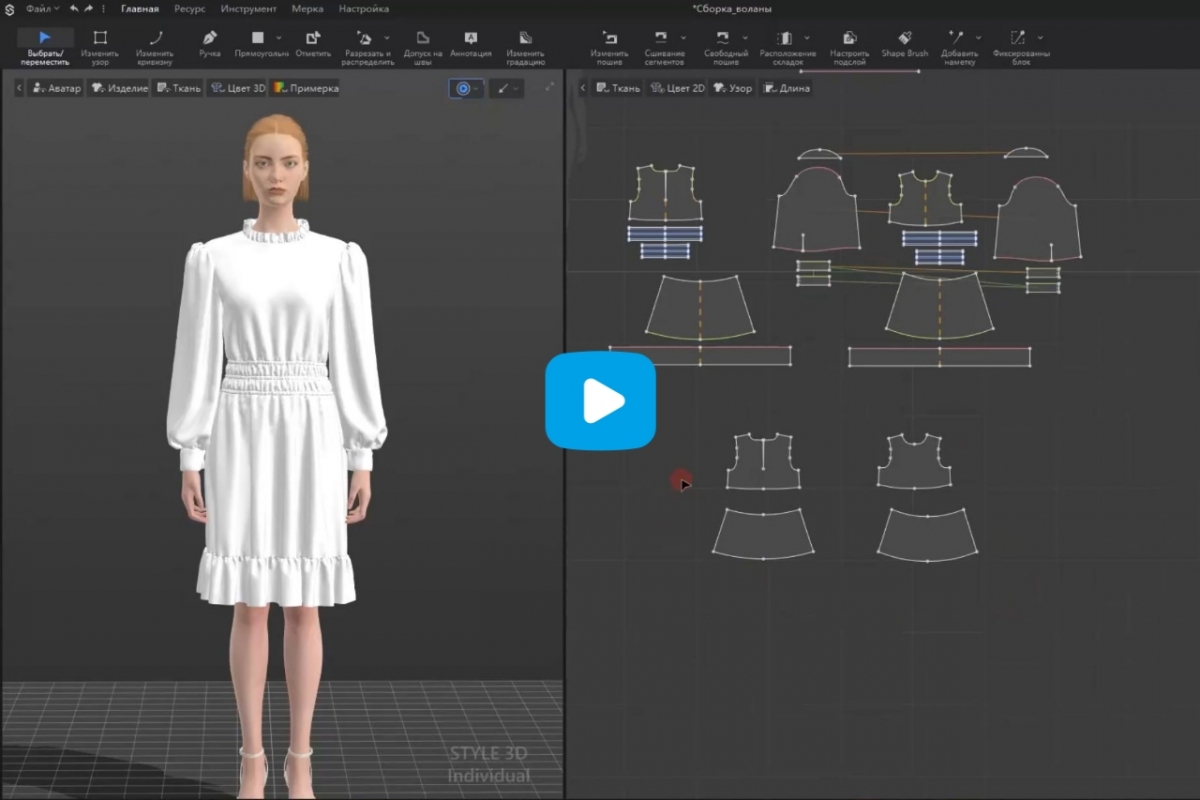Click the Ткань button in 3D view
The image size is (1200, 800).
click(x=178, y=88)
